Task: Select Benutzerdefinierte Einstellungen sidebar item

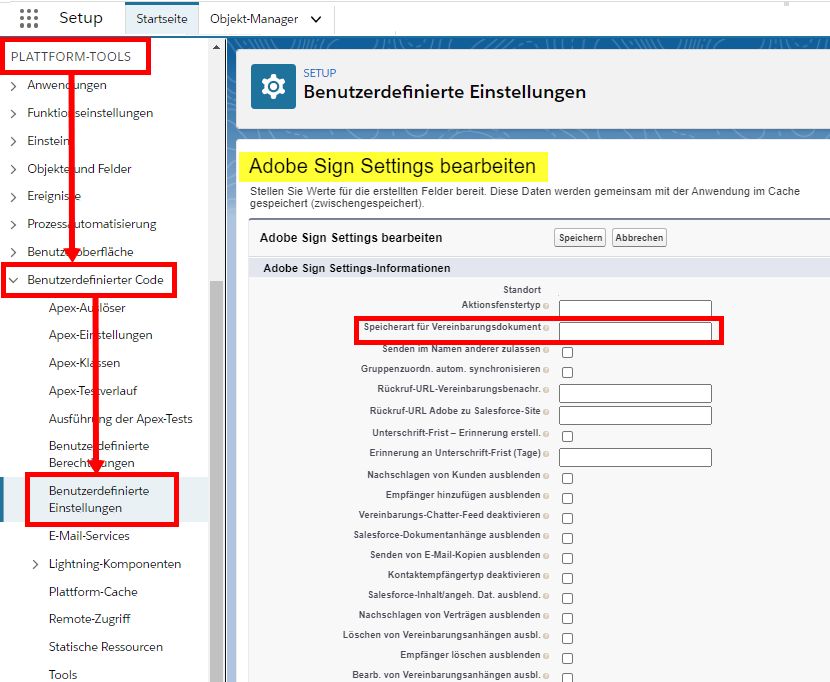Action: [x=99, y=499]
